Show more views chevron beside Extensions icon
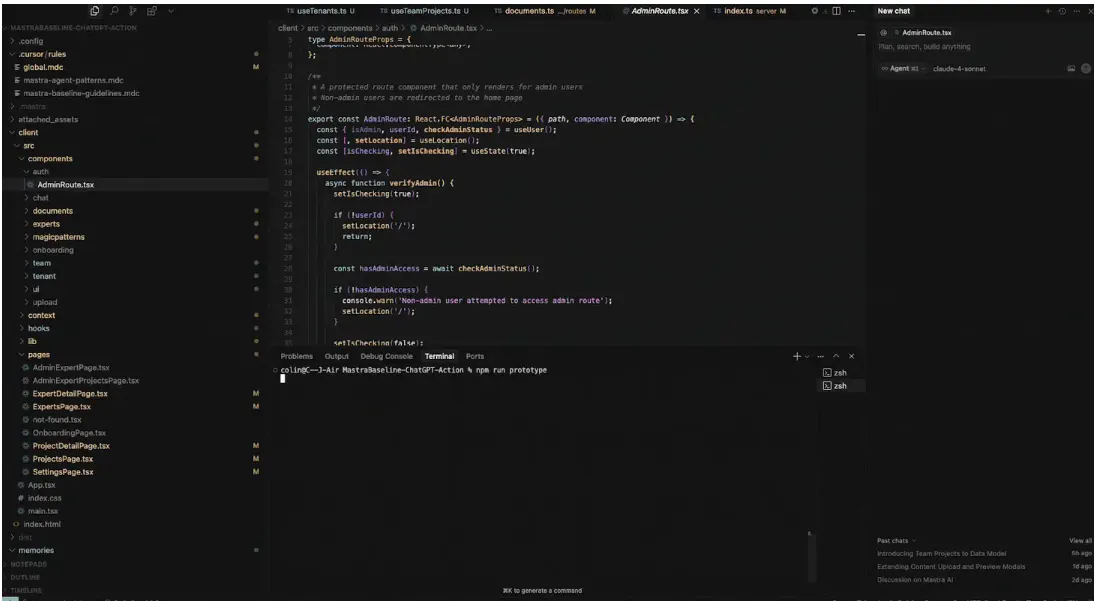Screen dimensions: 1095x601 [x=171, y=11]
